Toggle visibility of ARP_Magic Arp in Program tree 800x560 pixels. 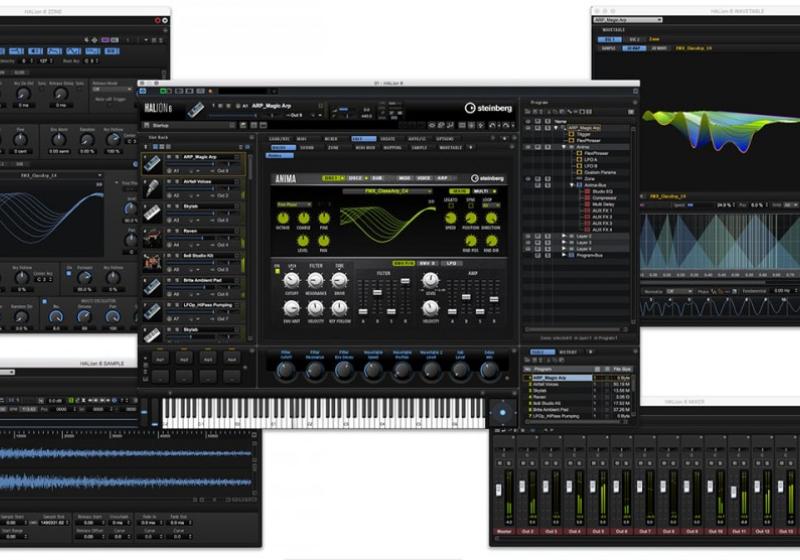click(528, 128)
